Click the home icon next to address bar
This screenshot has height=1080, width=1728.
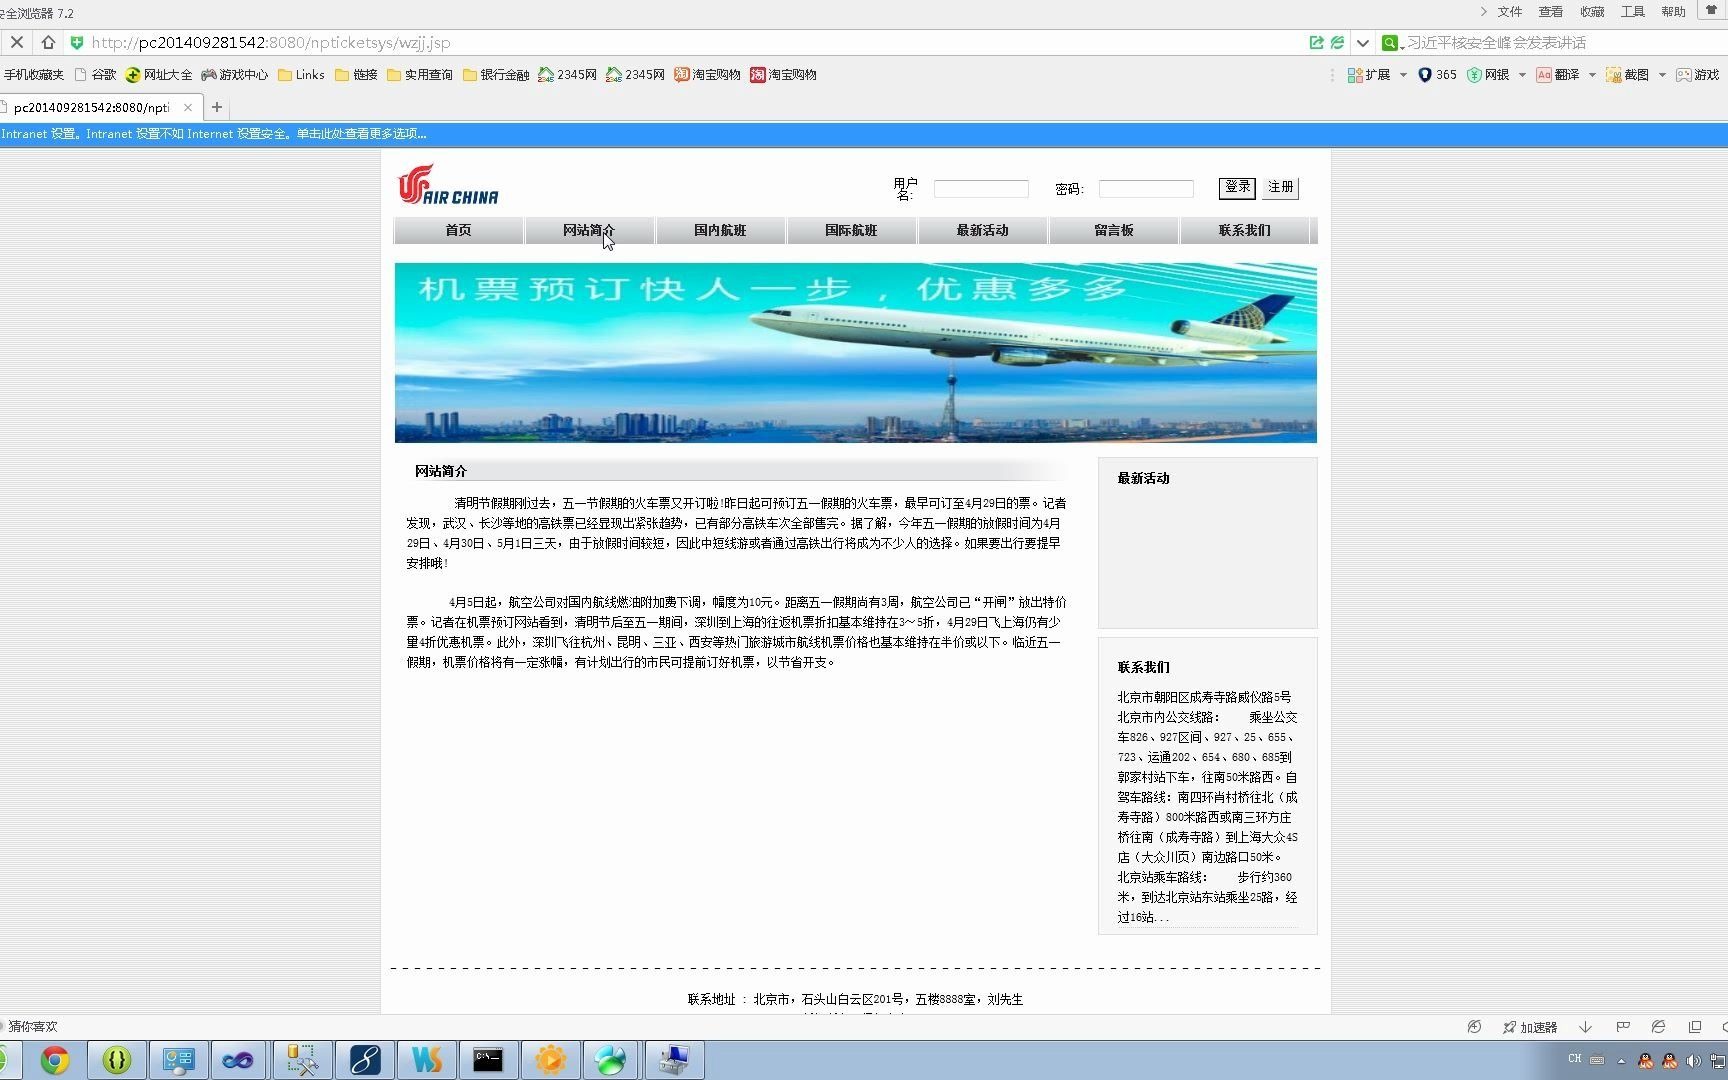[48, 42]
